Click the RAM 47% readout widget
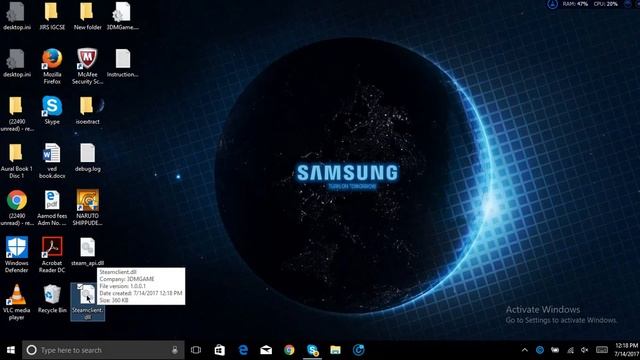Screen dimensions: 640x360 click(x=575, y=4)
